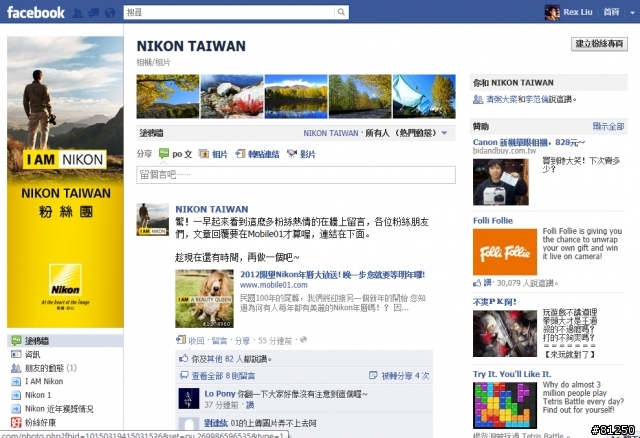Open the dog calendar link thumbnail

[x=204, y=298]
